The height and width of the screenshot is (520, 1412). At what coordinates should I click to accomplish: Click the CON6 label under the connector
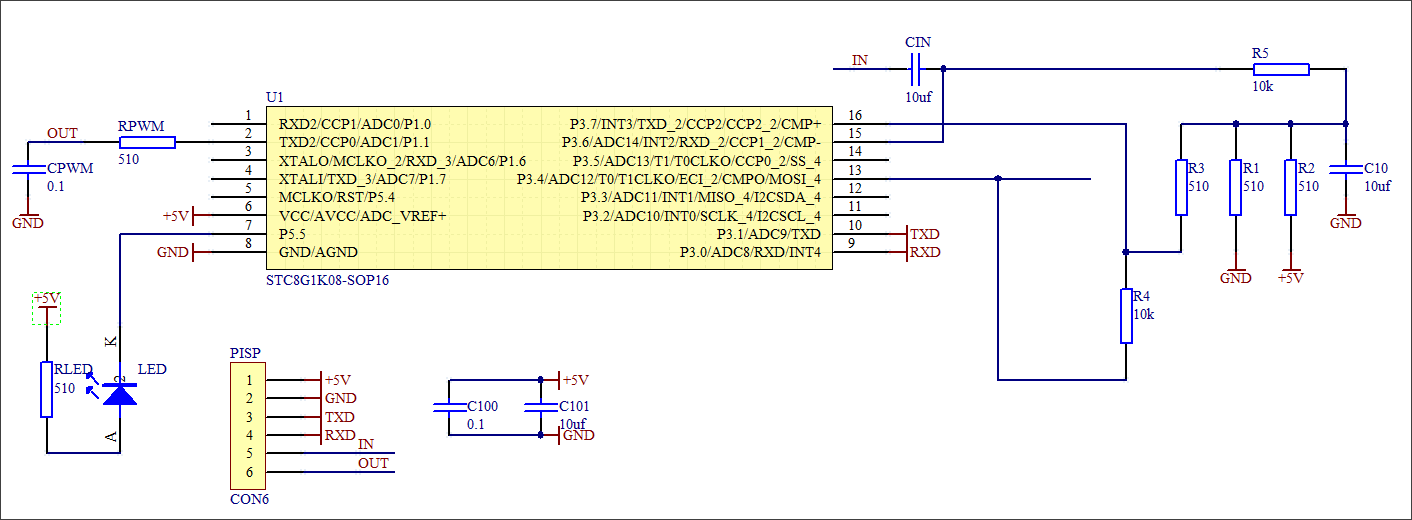tap(249, 500)
